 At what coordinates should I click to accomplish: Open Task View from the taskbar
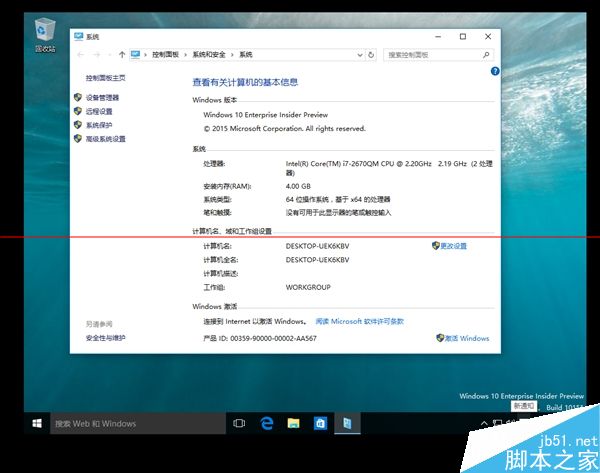239,423
